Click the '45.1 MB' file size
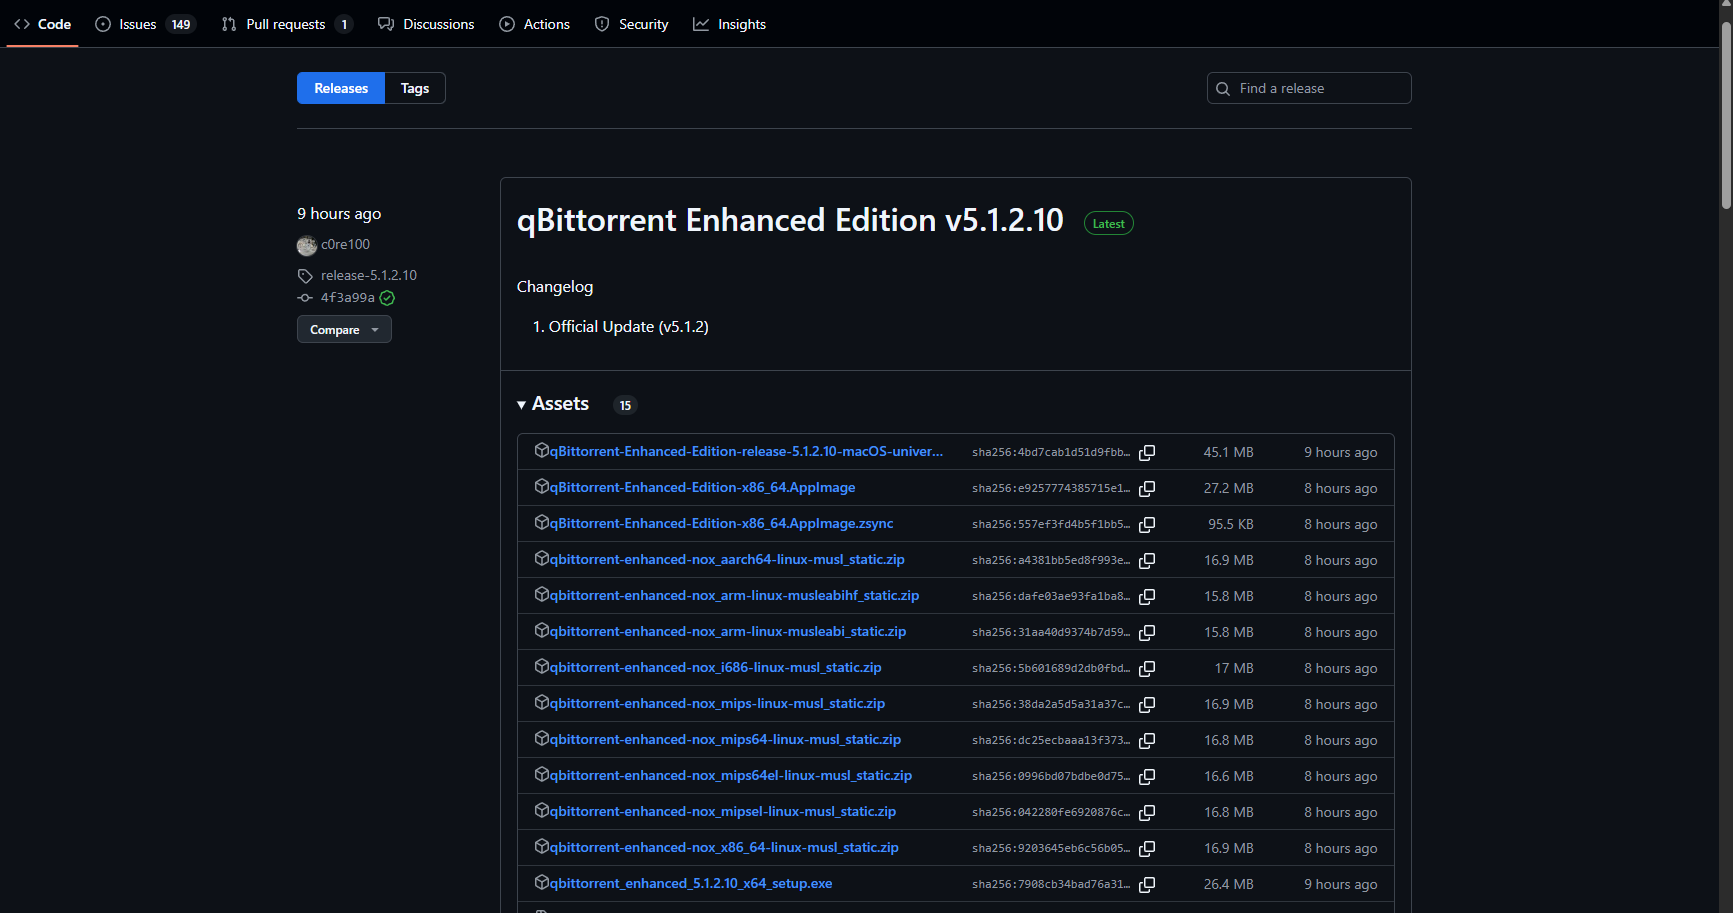The height and width of the screenshot is (913, 1733). [x=1228, y=452]
